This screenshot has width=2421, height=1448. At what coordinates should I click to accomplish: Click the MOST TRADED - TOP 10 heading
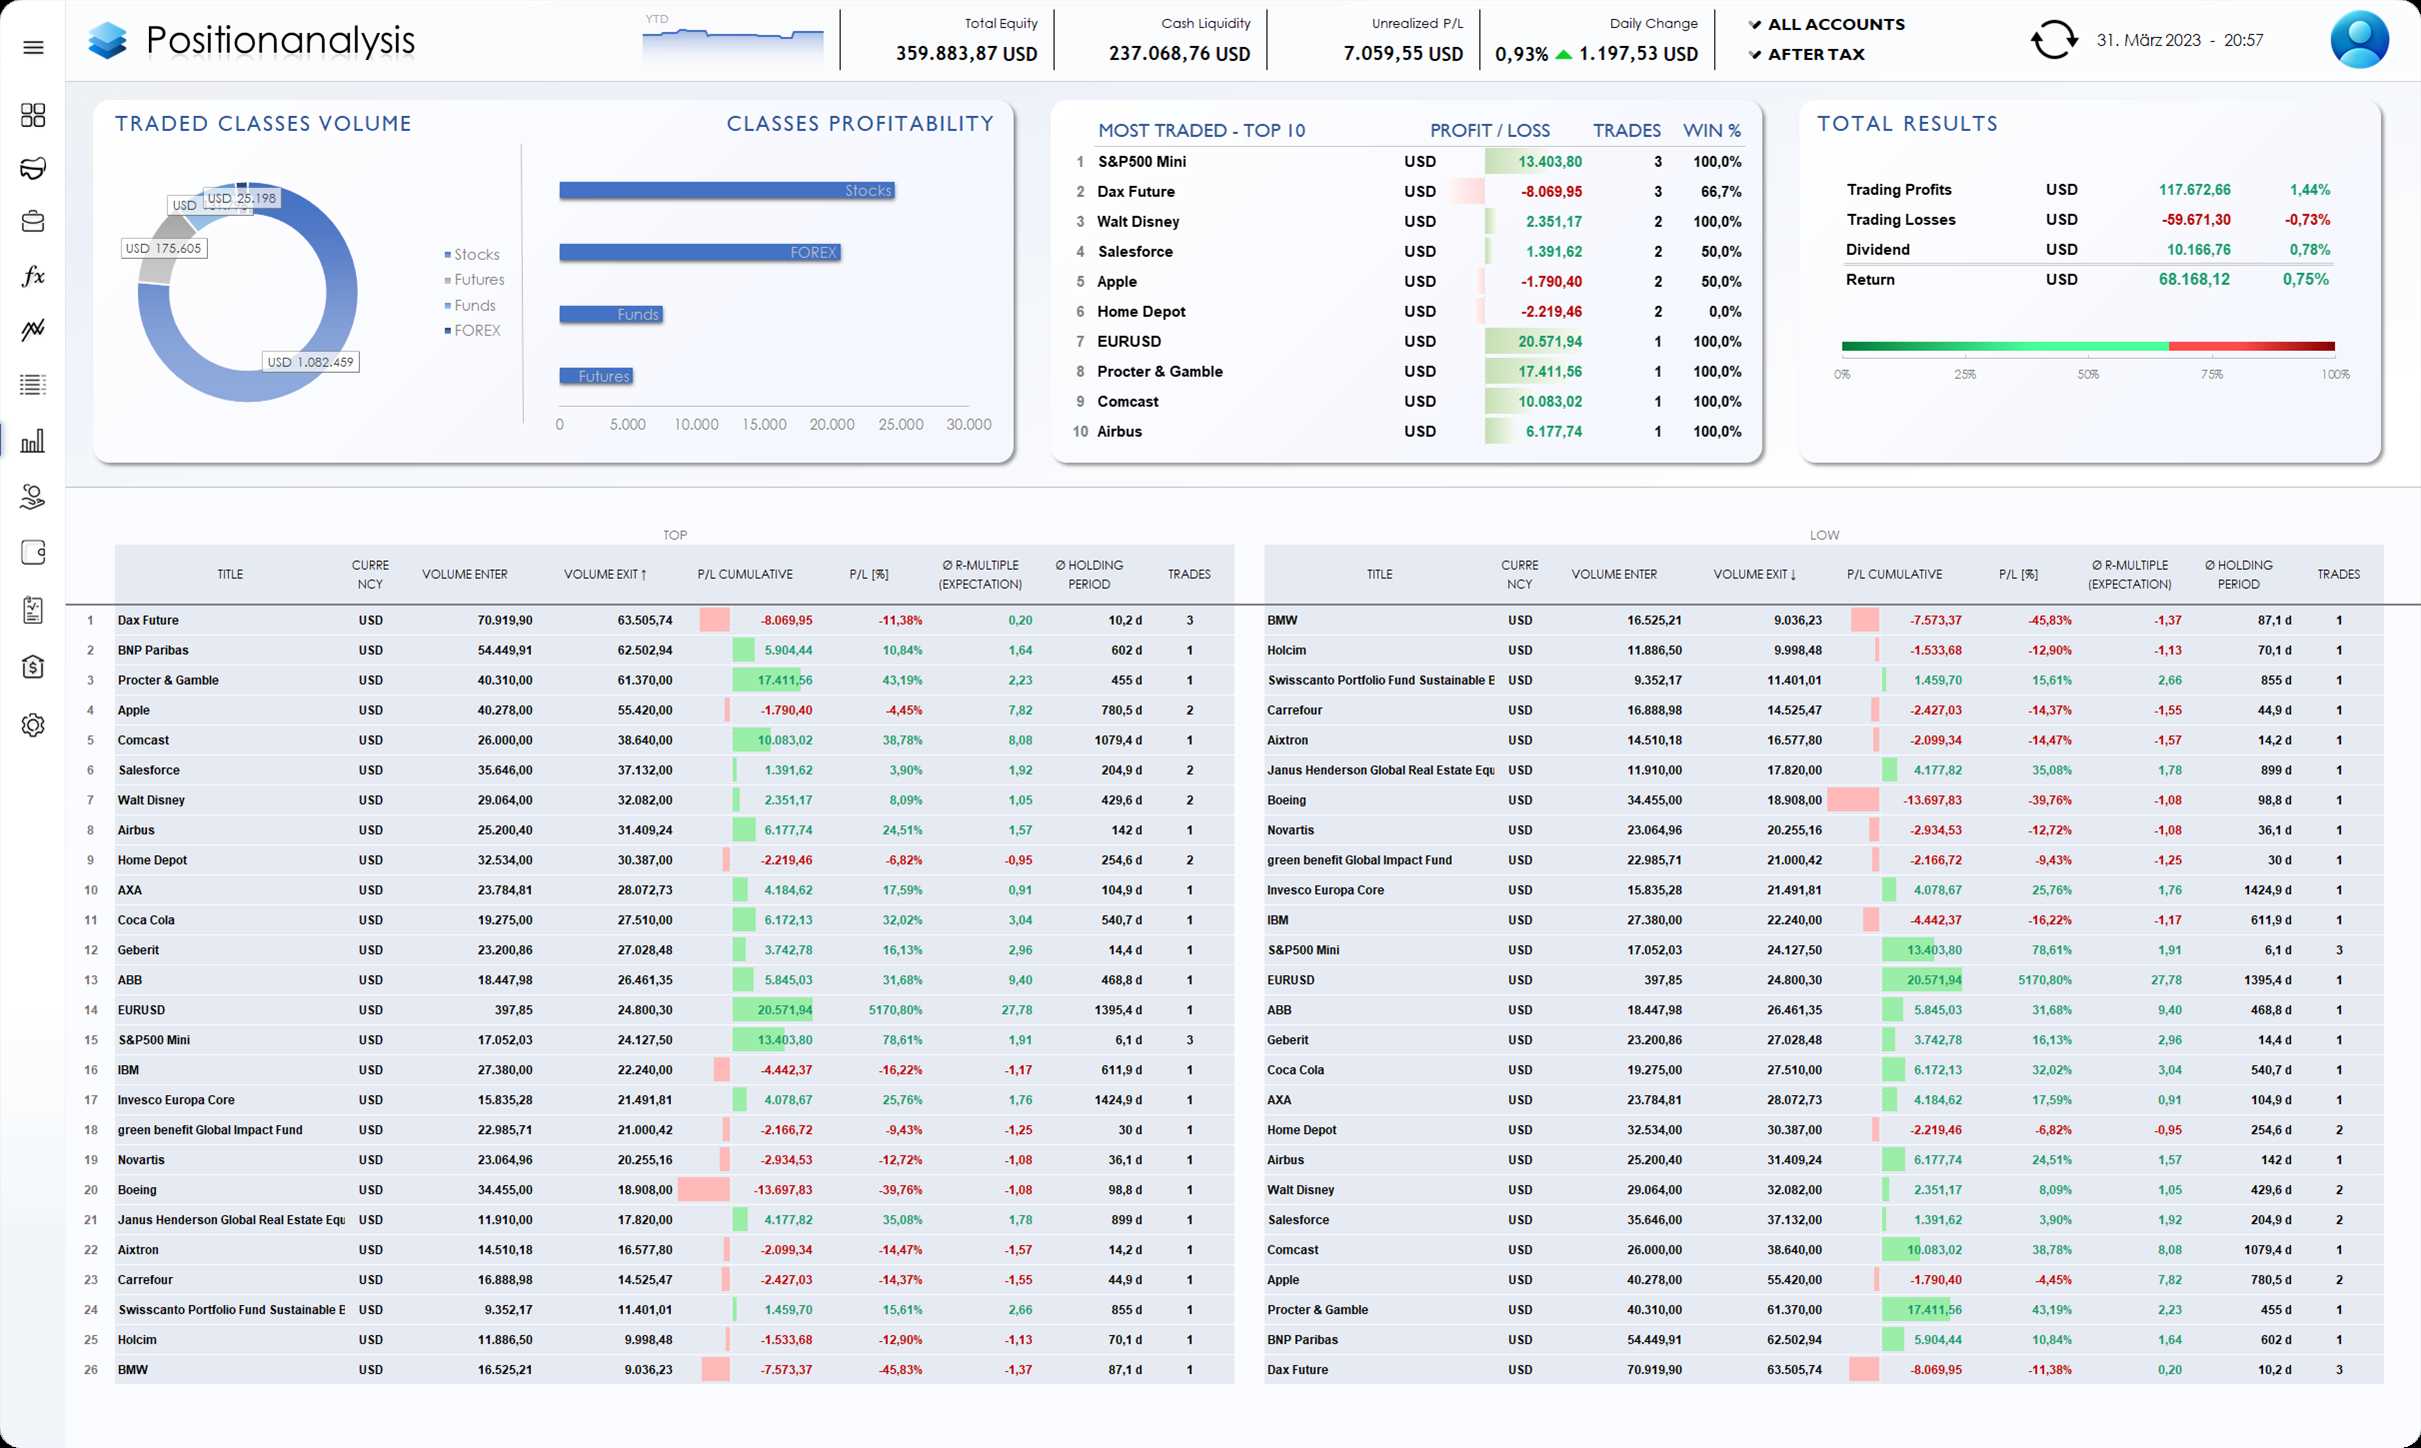[x=1201, y=130]
